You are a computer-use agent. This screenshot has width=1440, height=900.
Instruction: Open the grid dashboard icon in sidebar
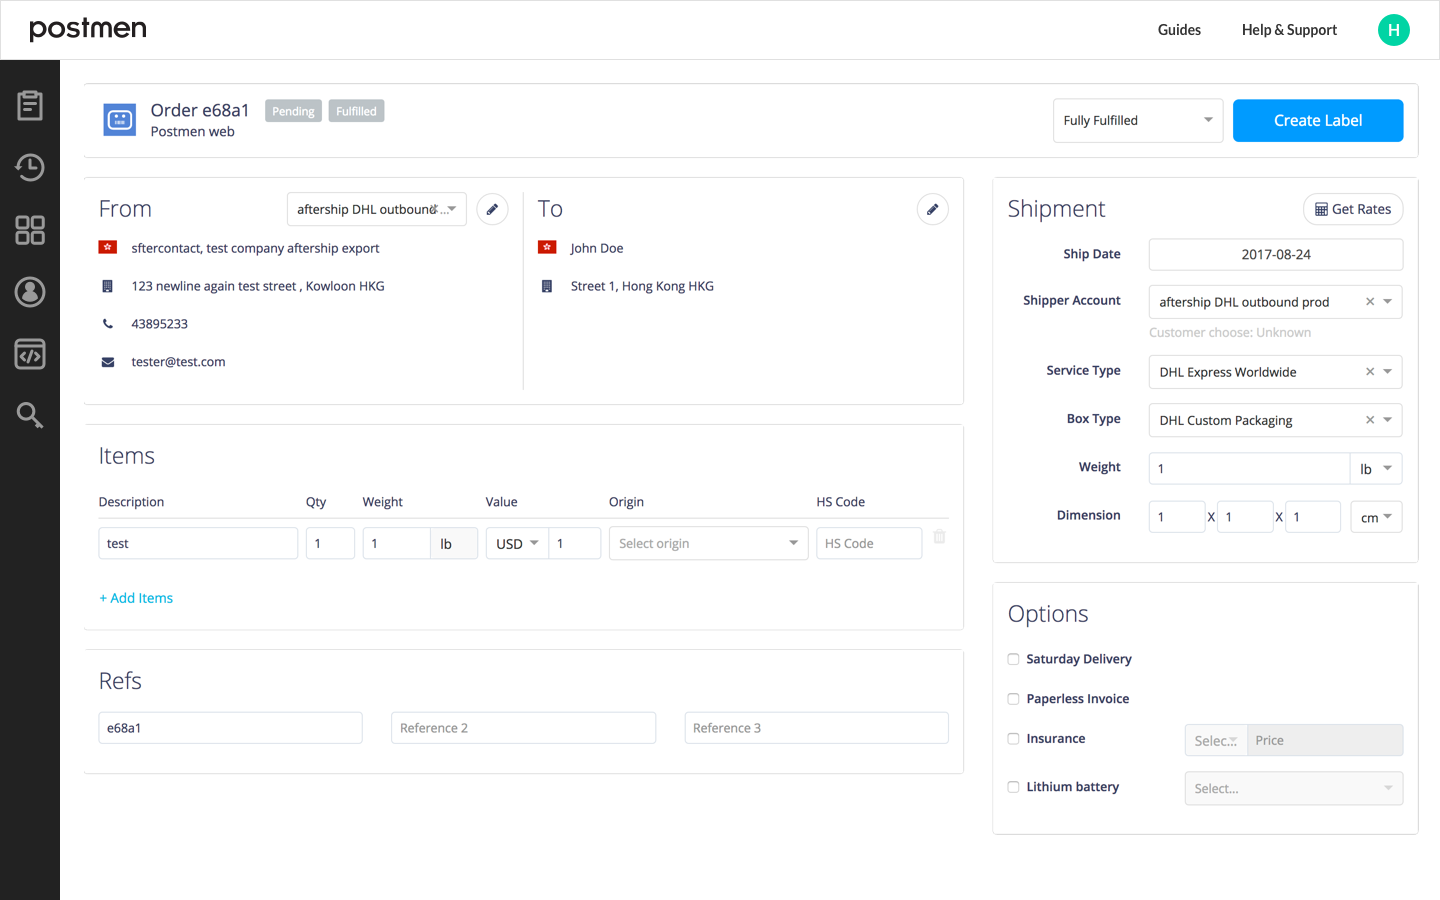click(30, 230)
